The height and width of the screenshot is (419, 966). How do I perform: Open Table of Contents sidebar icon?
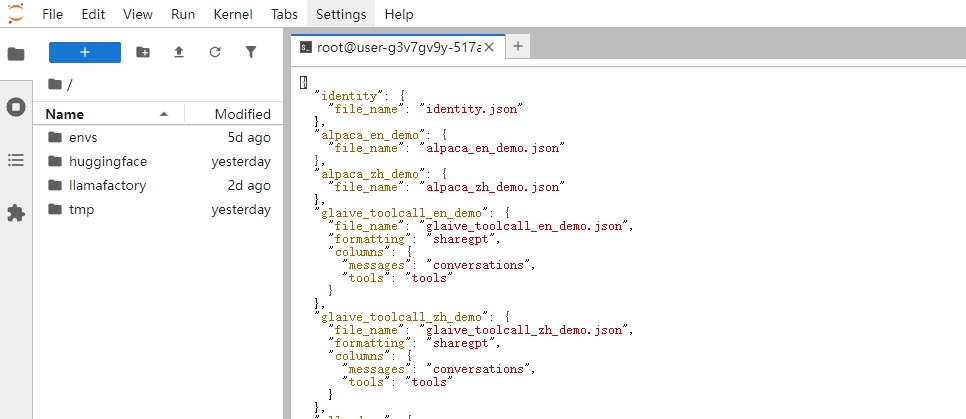16,160
